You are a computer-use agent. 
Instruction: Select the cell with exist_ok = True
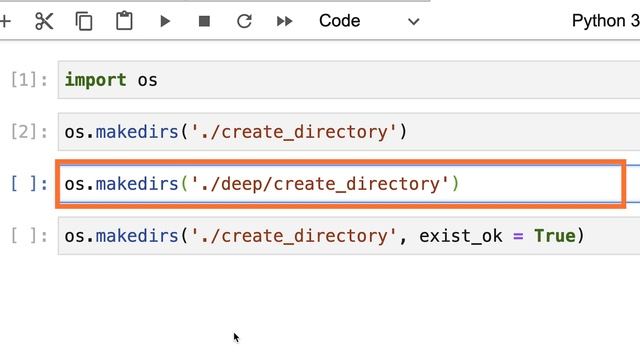coord(349,236)
